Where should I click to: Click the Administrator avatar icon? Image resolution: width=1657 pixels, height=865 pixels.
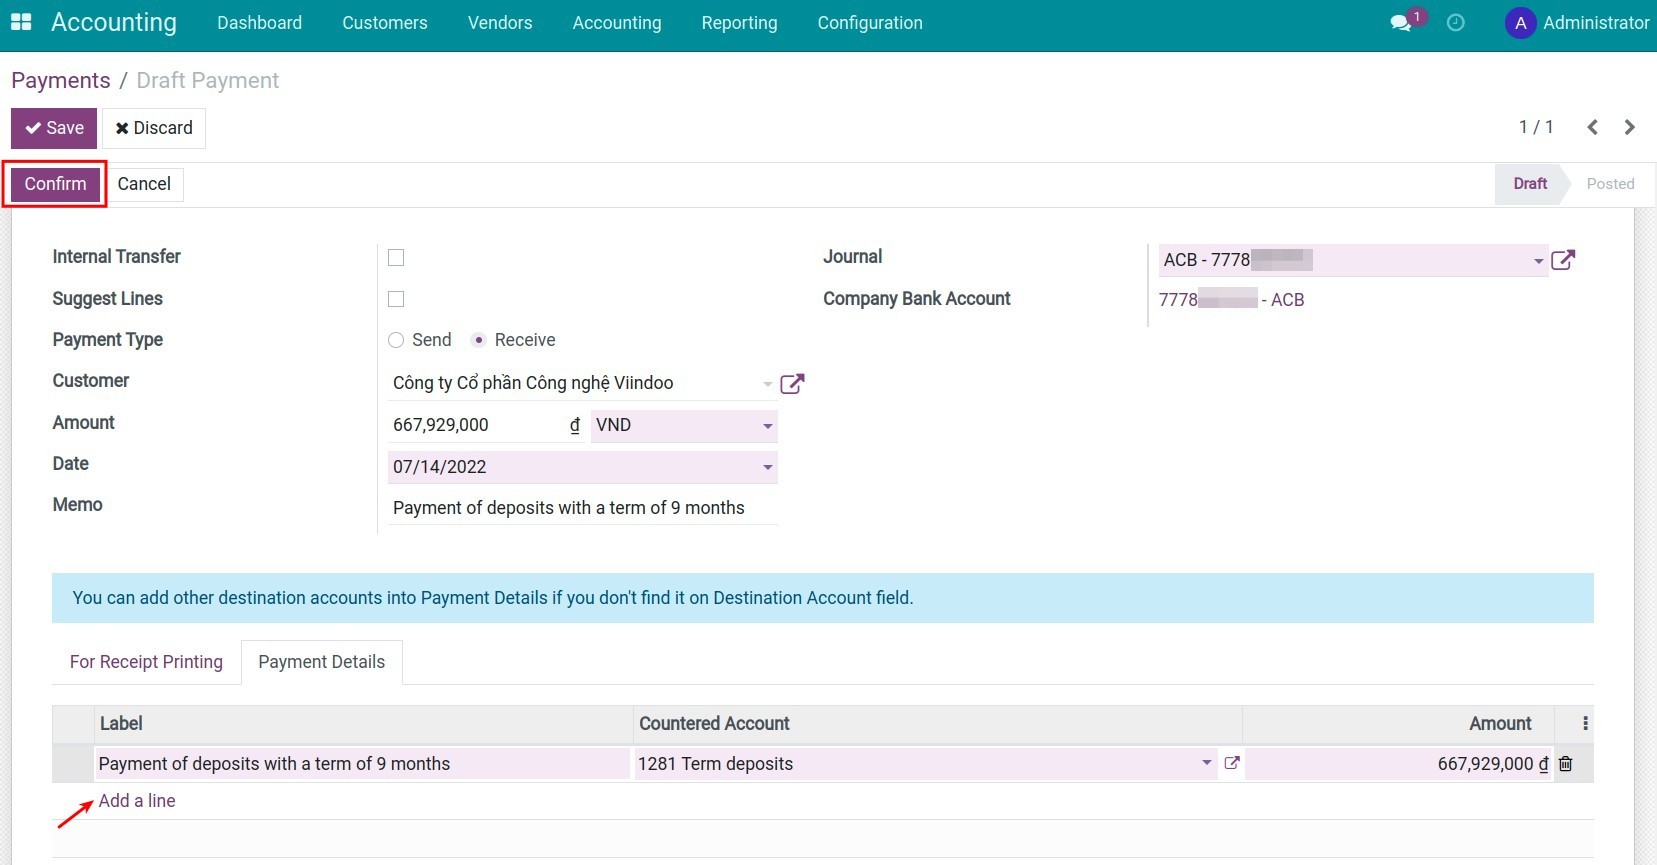tap(1520, 23)
